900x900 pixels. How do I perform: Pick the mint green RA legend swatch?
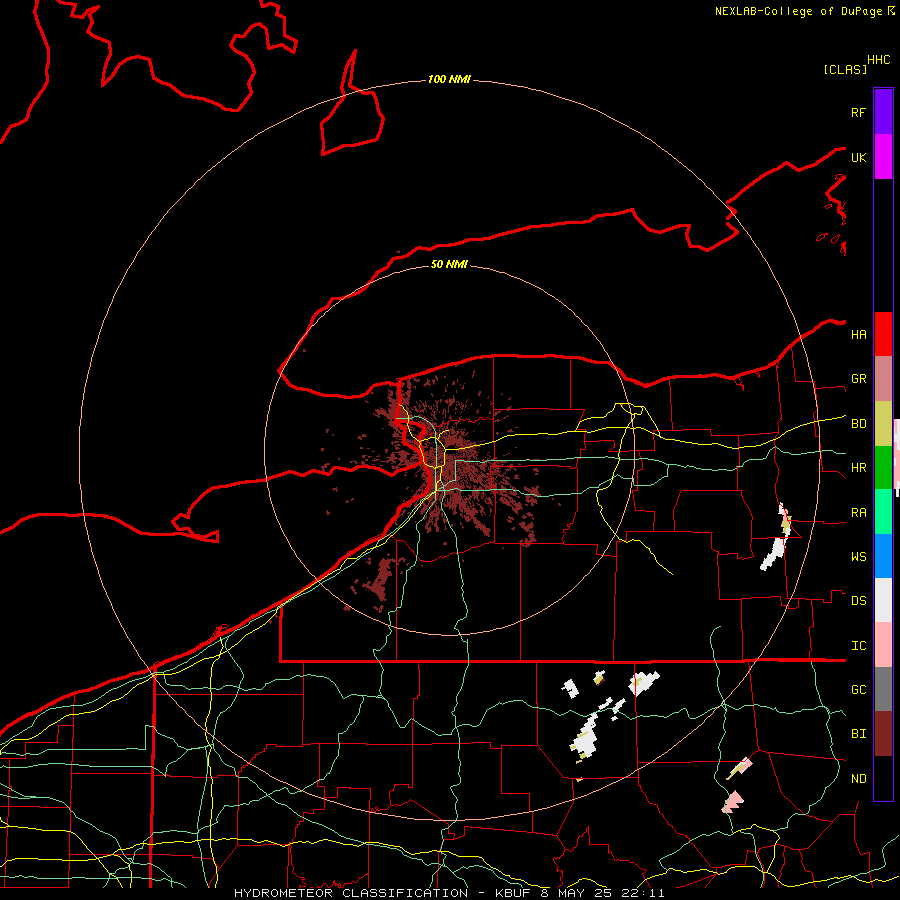pyautogui.click(x=883, y=512)
